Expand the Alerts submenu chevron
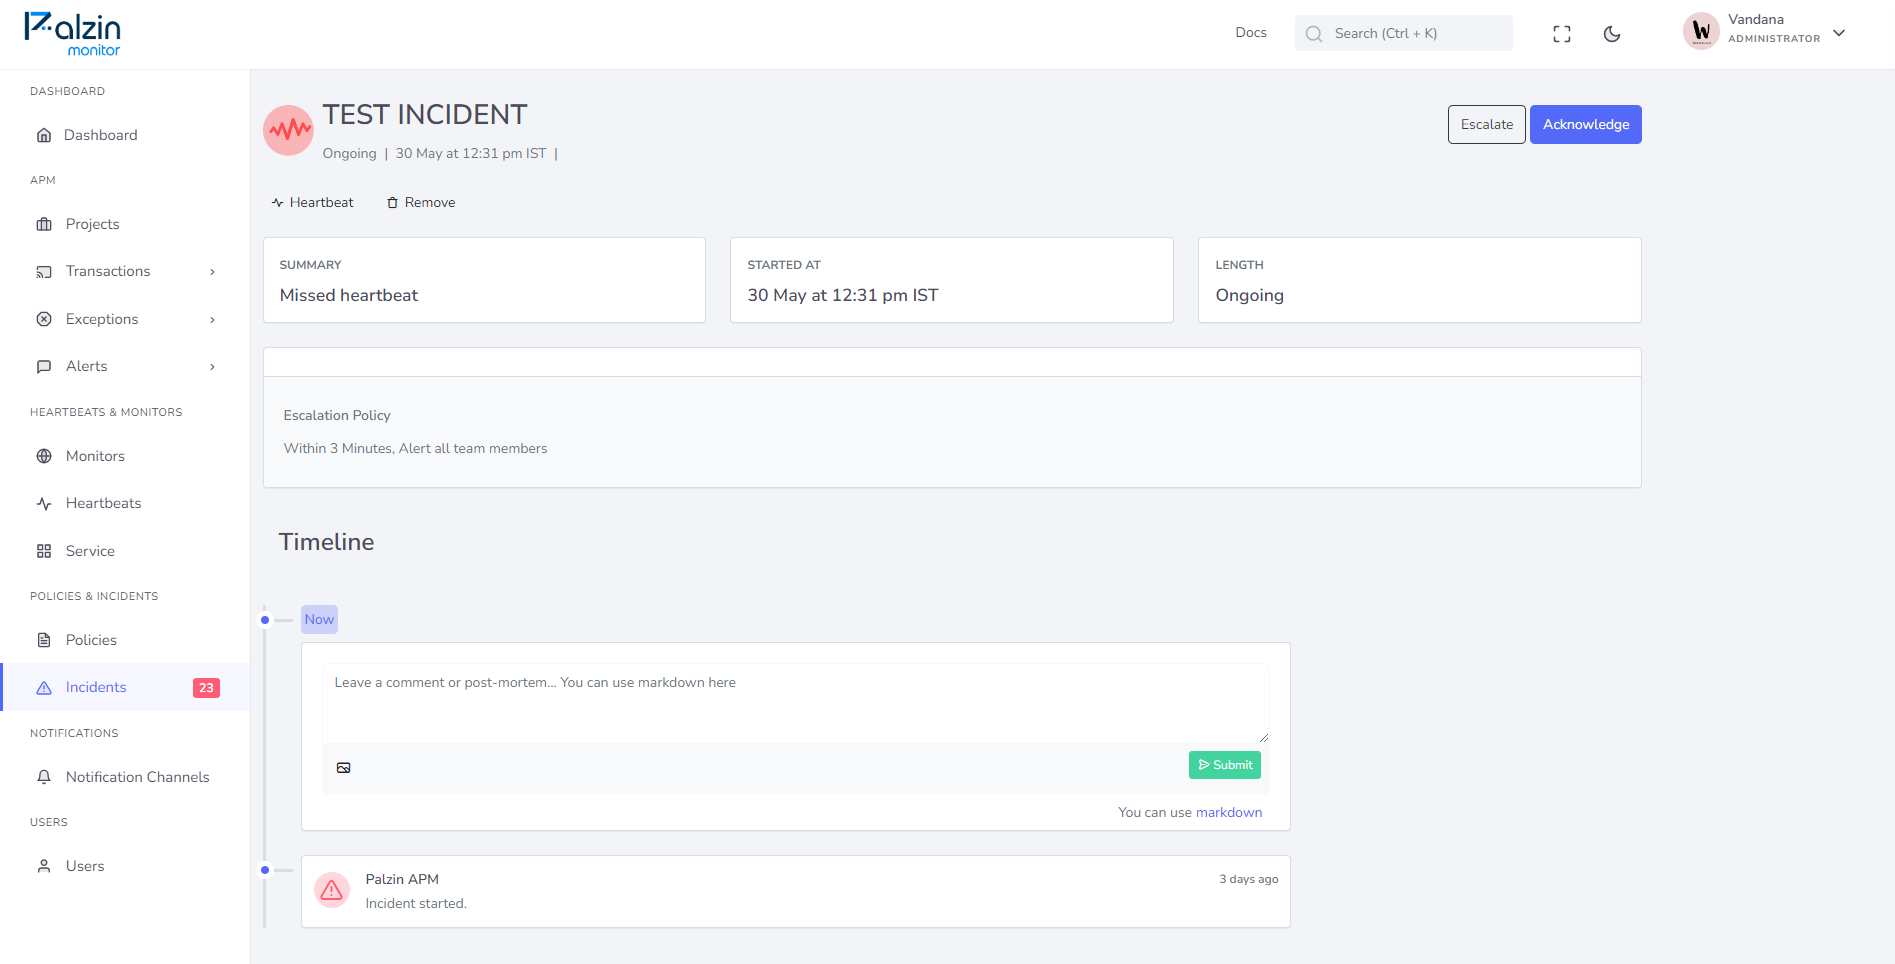 click(x=212, y=367)
